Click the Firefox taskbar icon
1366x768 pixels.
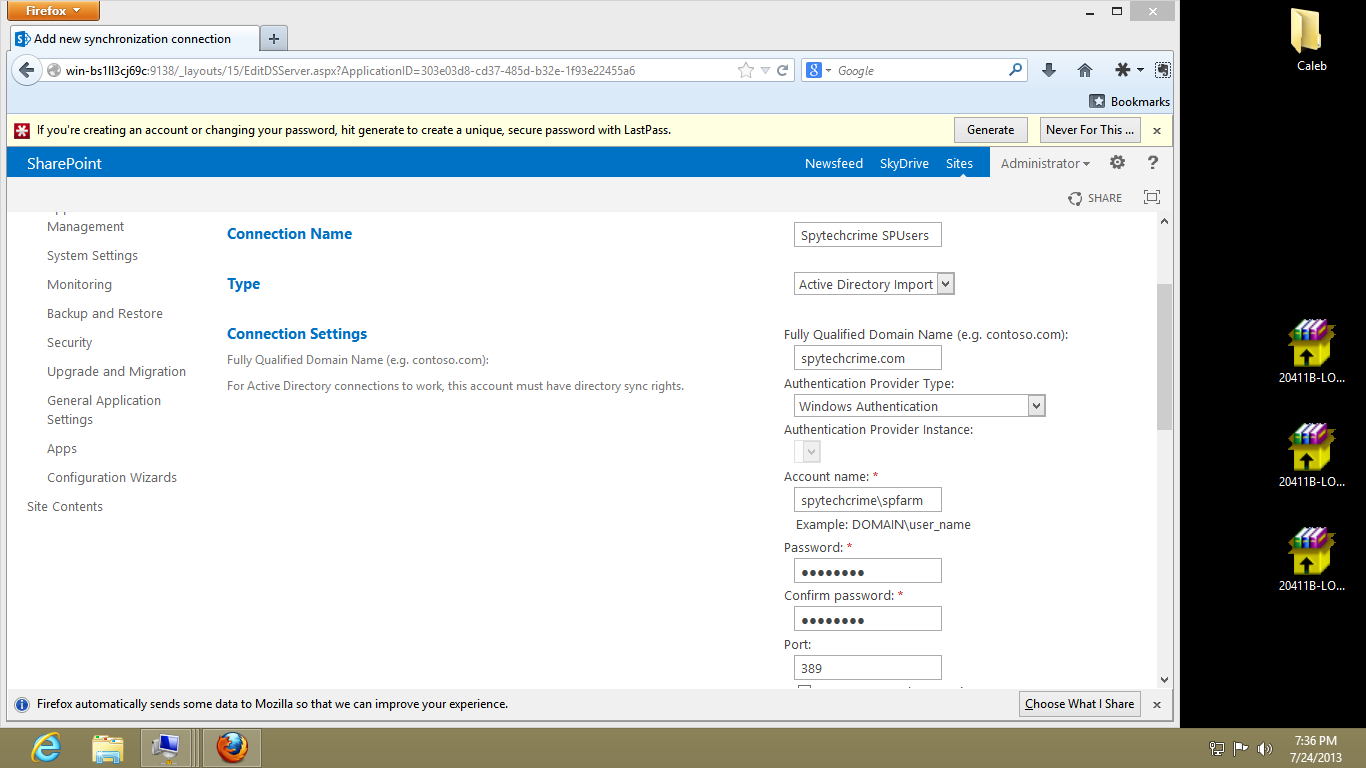(232, 747)
